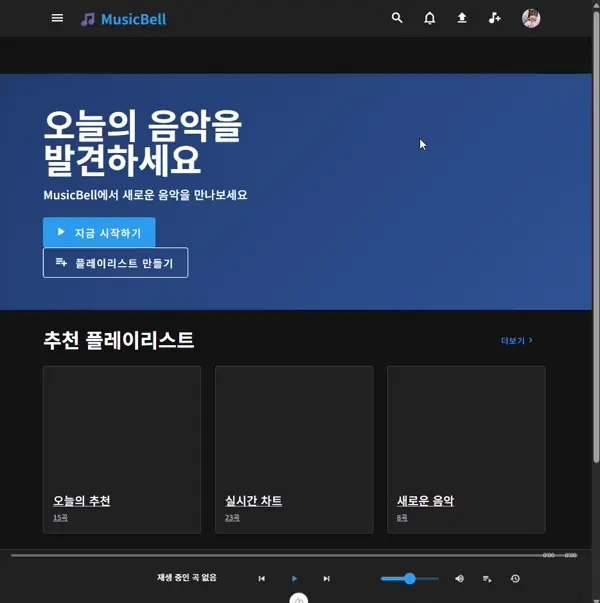Skip to the next track
Image resolution: width=600 pixels, height=603 pixels.
point(326,578)
